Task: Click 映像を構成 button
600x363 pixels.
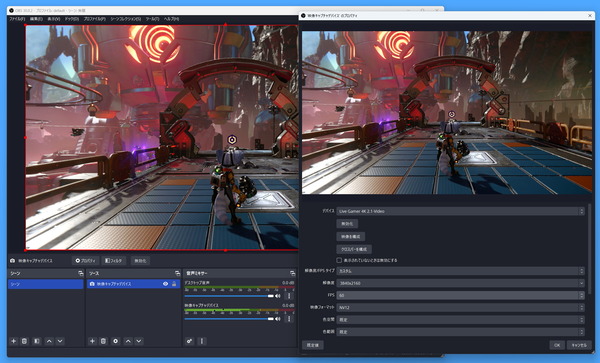Action: tap(351, 237)
